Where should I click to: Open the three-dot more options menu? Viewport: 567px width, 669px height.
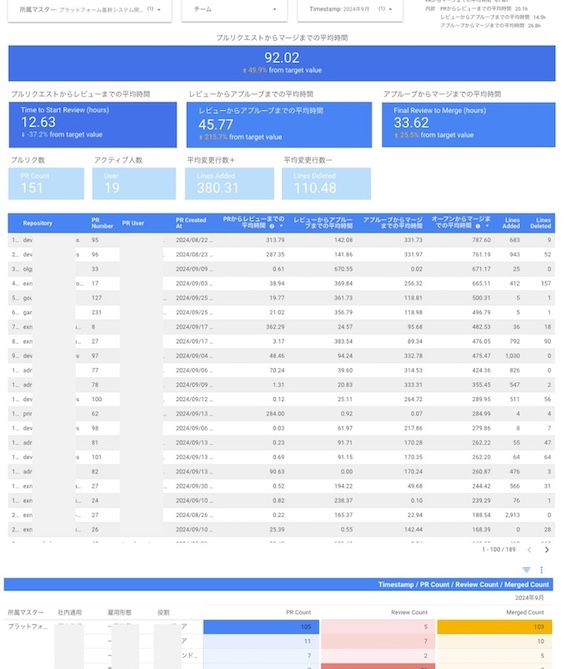point(541,570)
